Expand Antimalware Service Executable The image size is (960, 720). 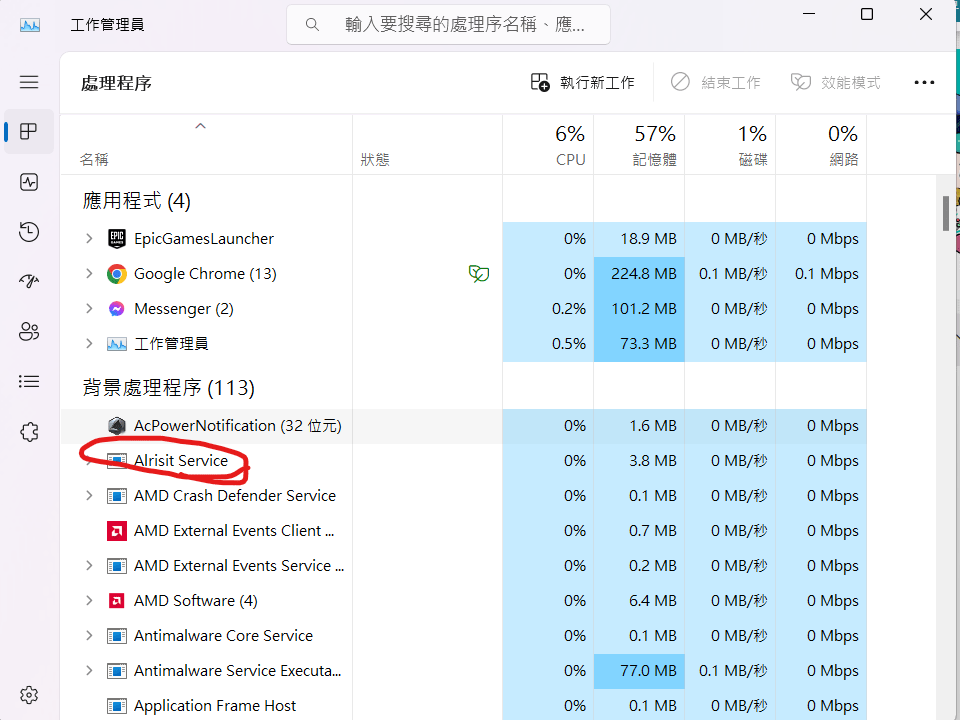pyautogui.click(x=89, y=671)
